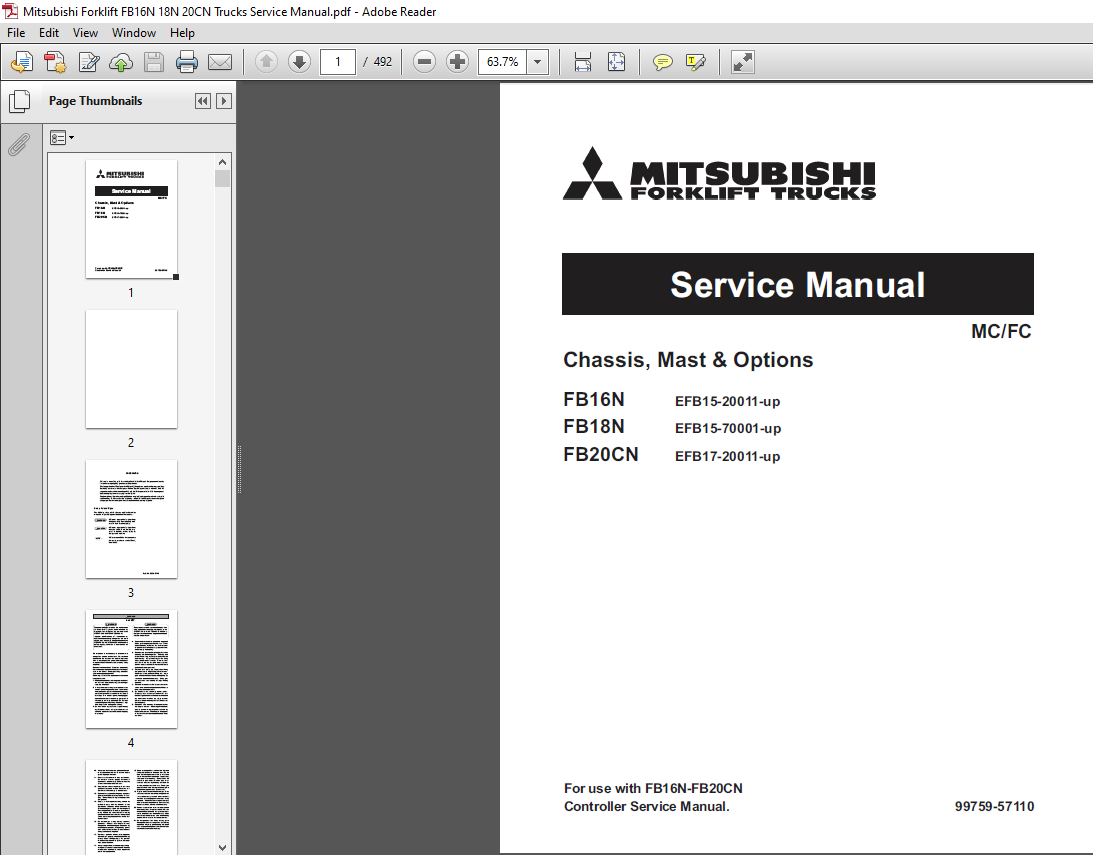
Task: Open the Edit menu
Action: pos(49,33)
